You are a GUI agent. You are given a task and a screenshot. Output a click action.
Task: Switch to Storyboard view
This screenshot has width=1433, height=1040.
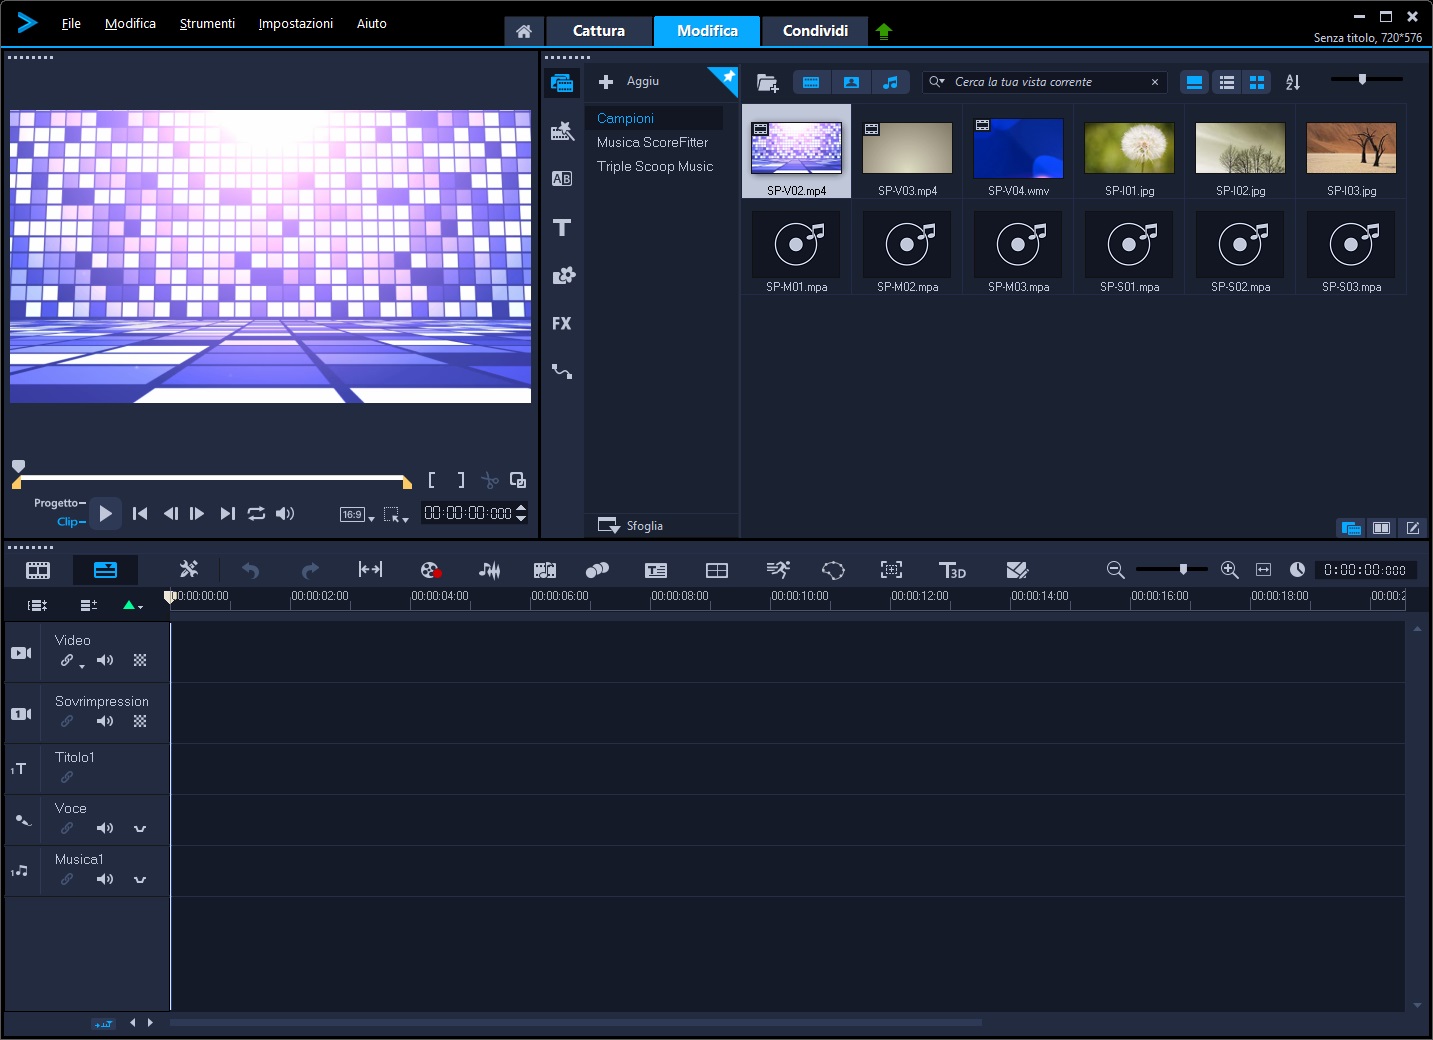(x=38, y=570)
